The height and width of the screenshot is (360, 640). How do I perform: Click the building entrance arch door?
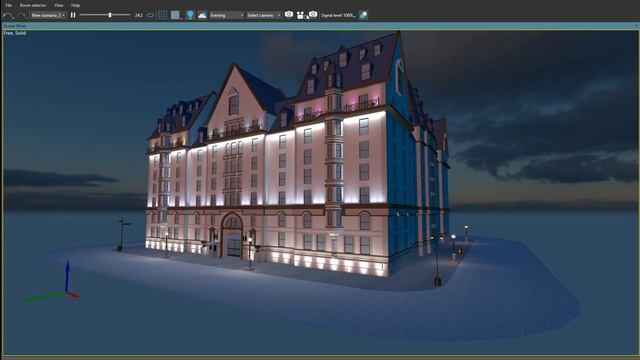[232, 237]
